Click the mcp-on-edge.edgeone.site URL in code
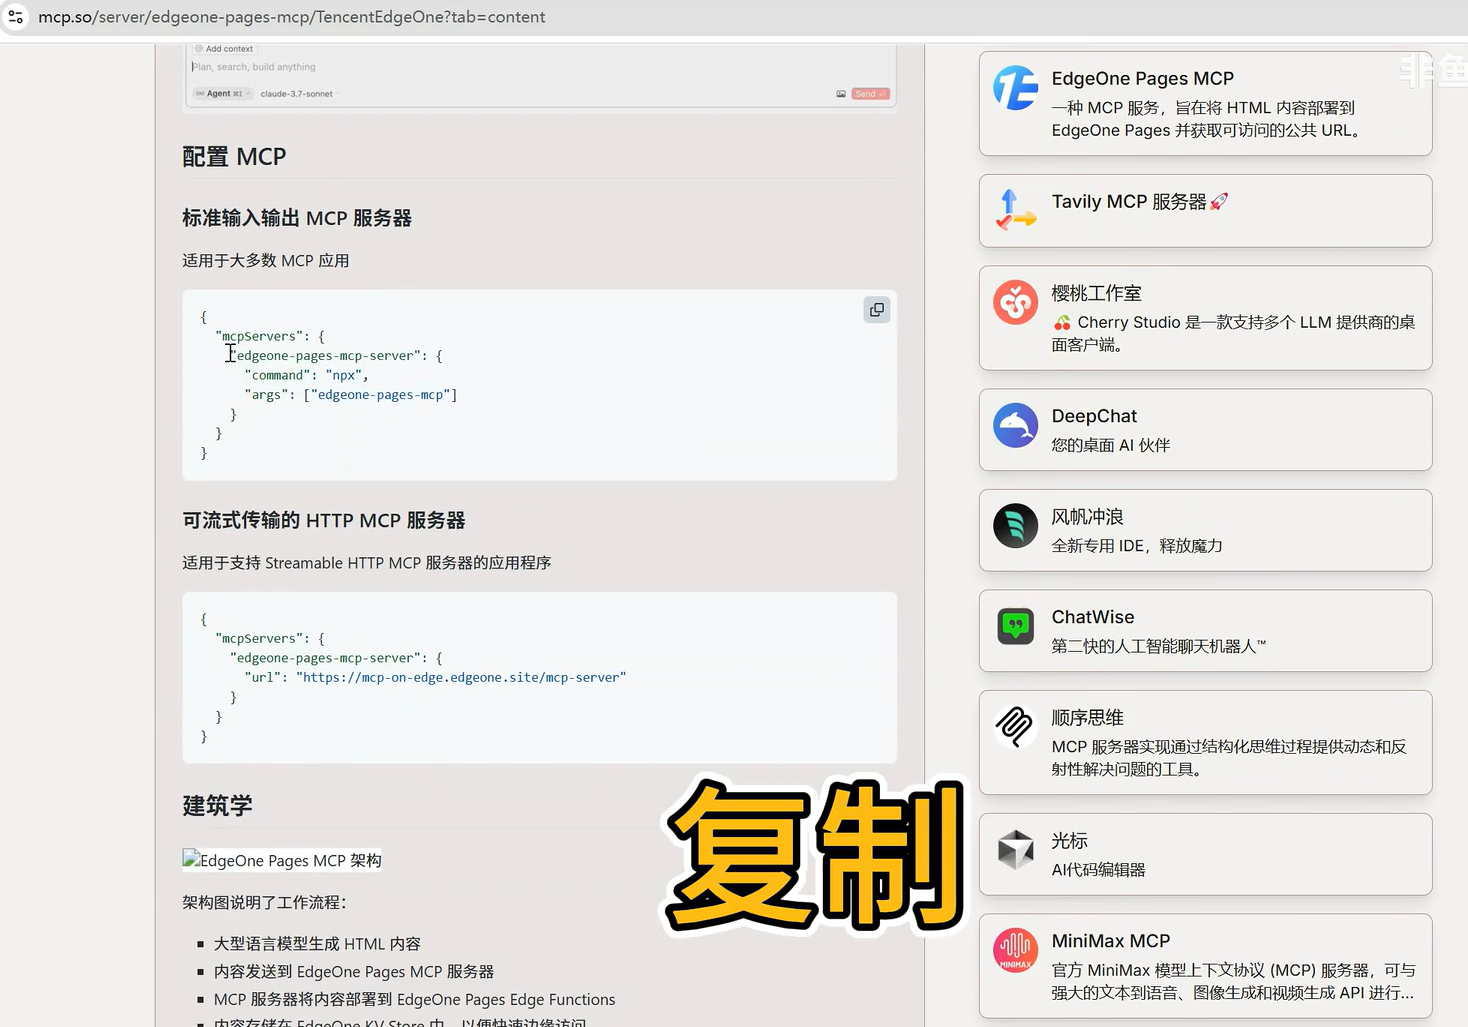This screenshot has width=1468, height=1027. click(x=461, y=678)
